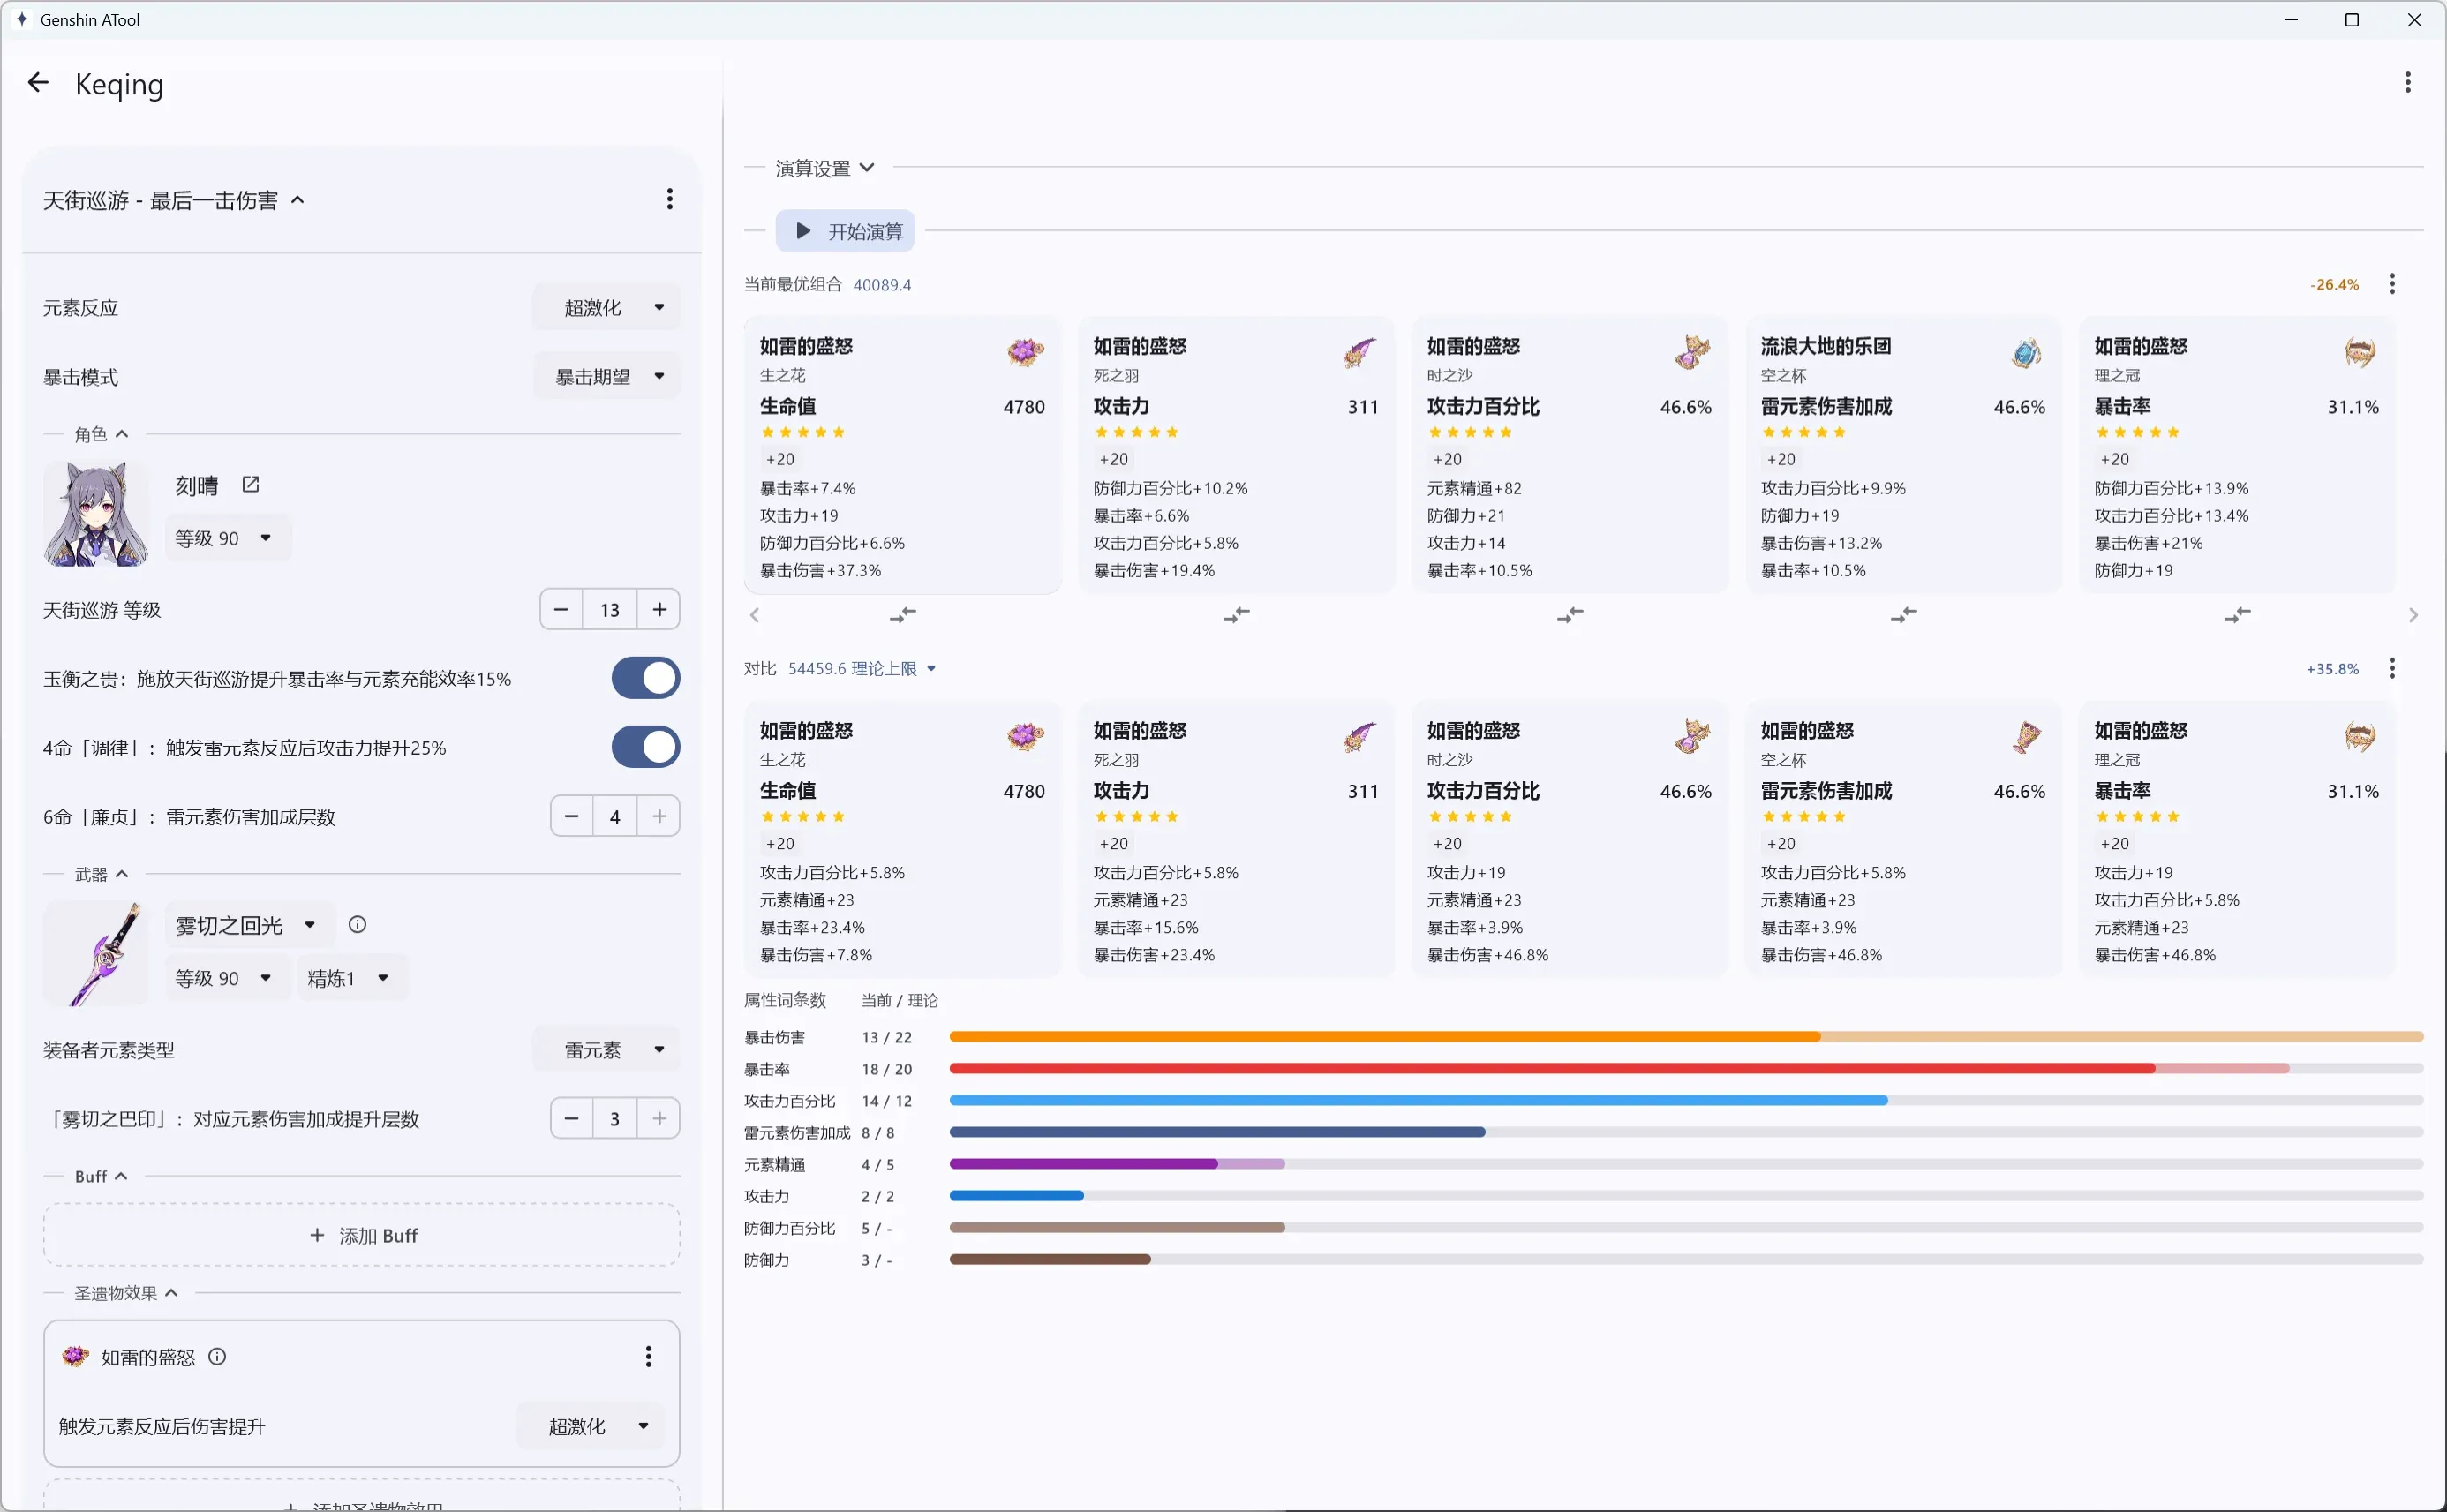Image resolution: width=2447 pixels, height=1512 pixels.
Task: Decrease 天街巡游 等级 with minus button
Action: tap(561, 609)
